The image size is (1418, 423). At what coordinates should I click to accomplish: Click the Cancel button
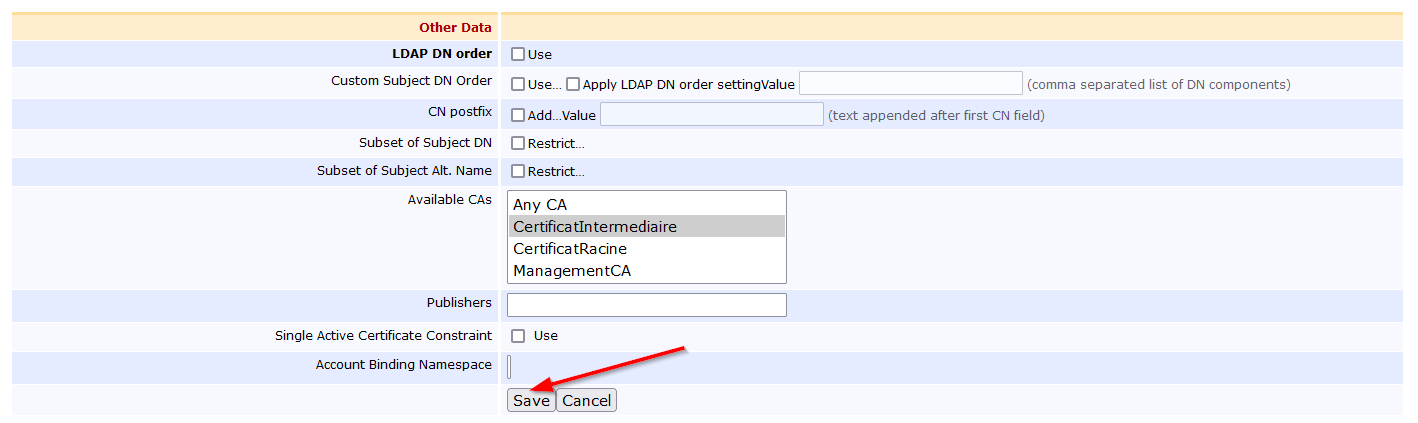tap(586, 401)
